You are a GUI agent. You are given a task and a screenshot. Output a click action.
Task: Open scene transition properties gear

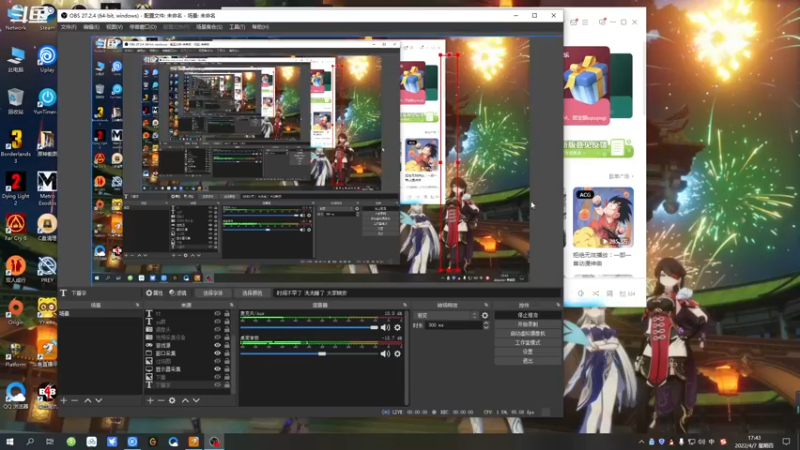(485, 315)
